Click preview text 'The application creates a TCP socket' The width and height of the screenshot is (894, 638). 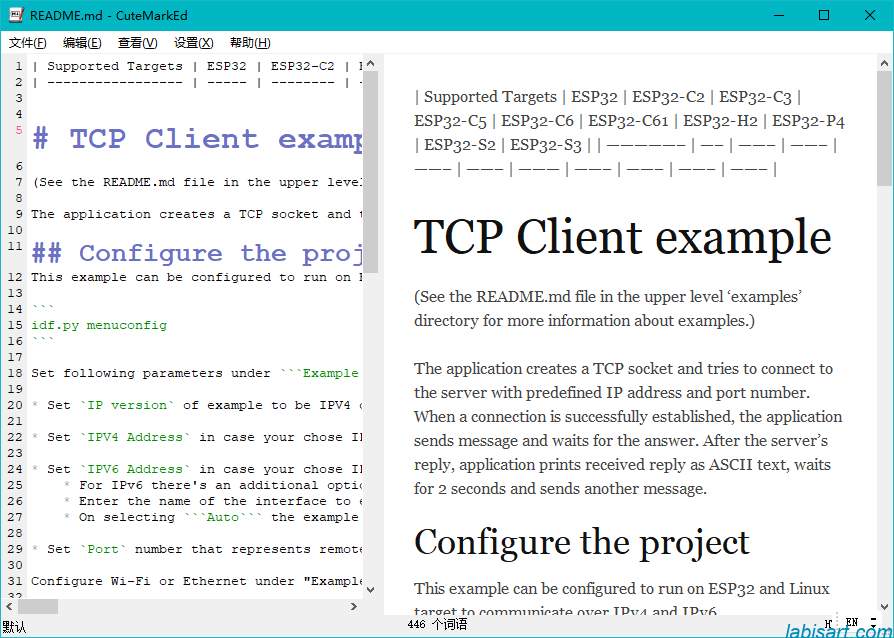click(x=628, y=429)
